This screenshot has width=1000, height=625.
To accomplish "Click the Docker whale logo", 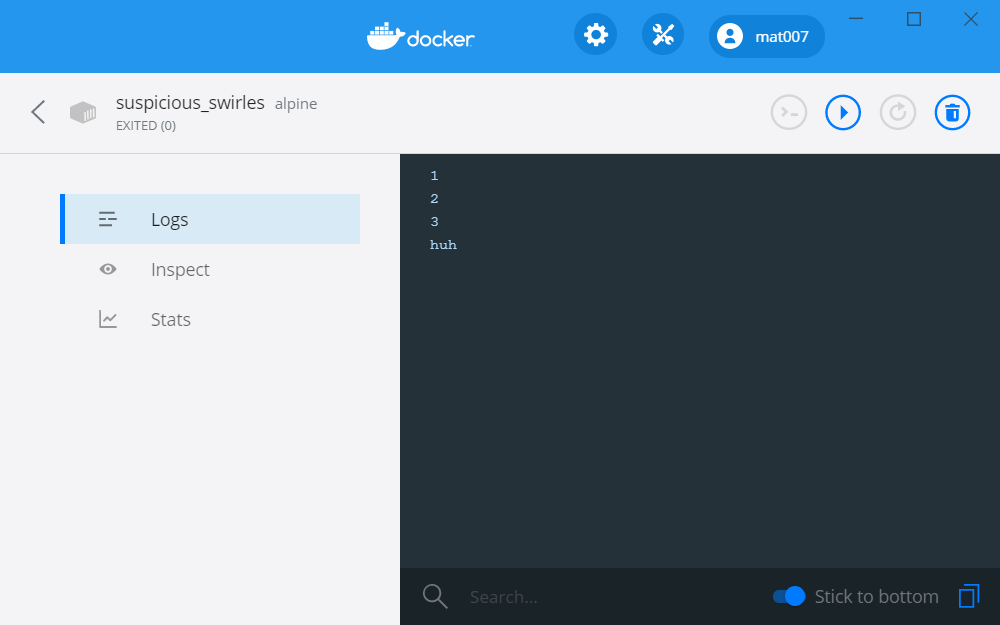I will coord(420,36).
